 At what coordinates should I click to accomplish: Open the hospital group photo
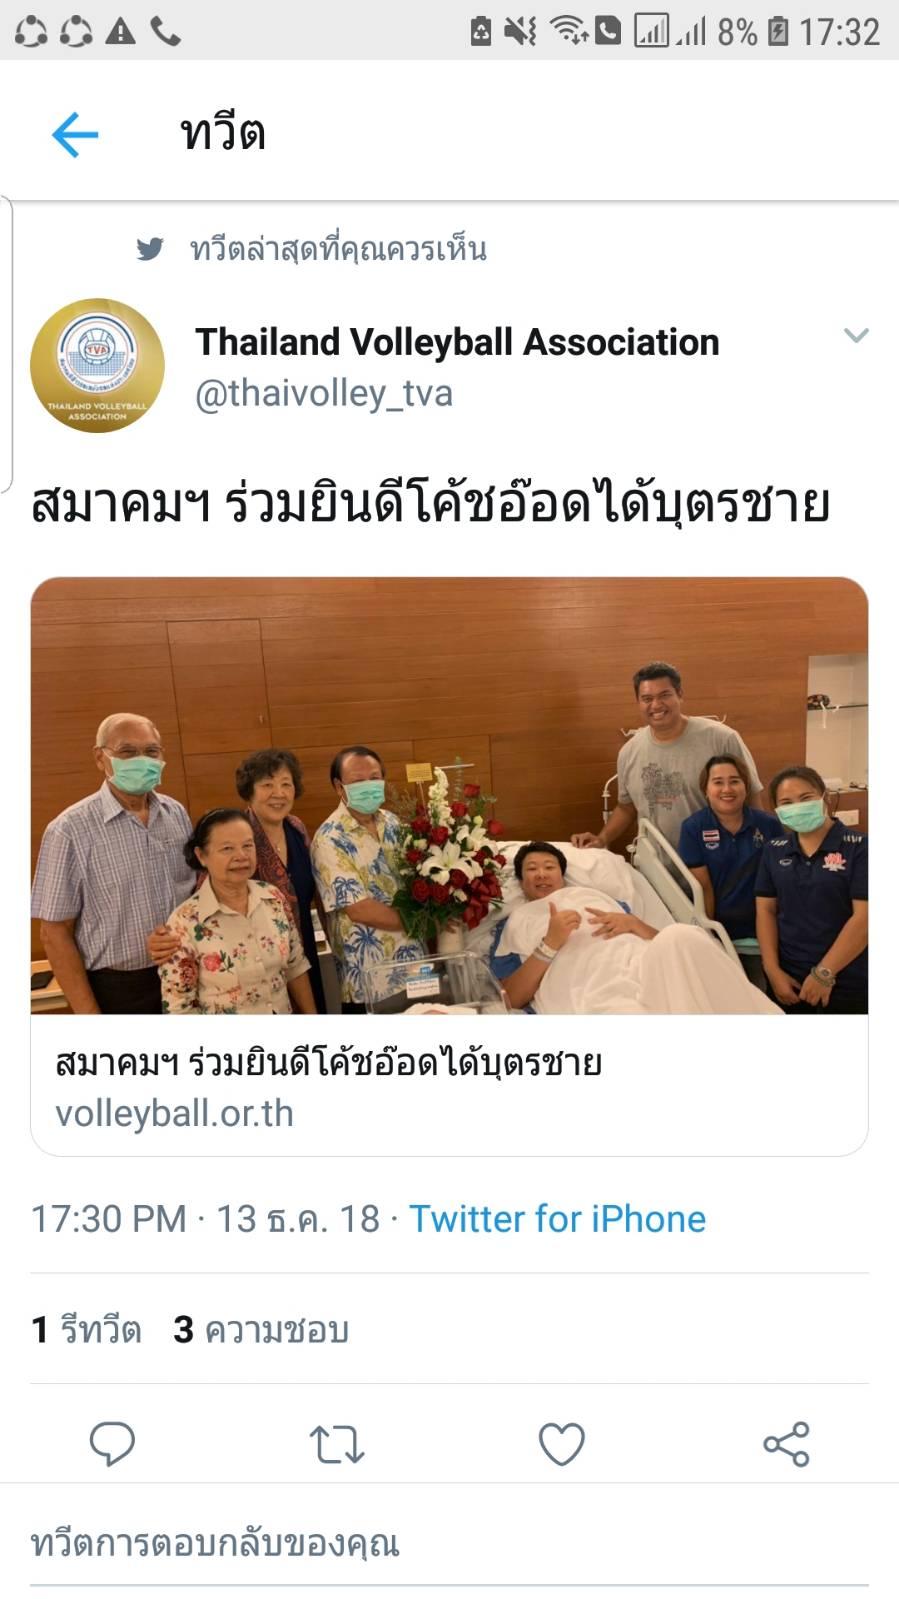tap(449, 796)
